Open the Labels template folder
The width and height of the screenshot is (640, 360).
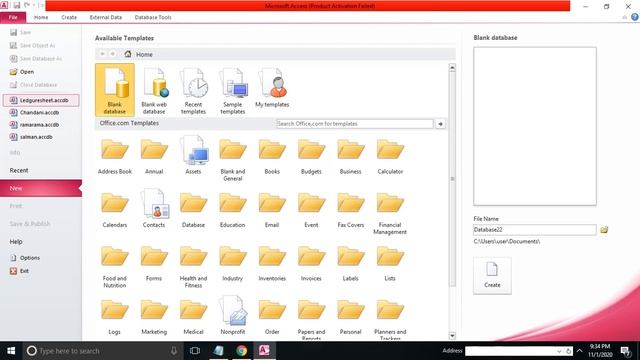[351, 263]
